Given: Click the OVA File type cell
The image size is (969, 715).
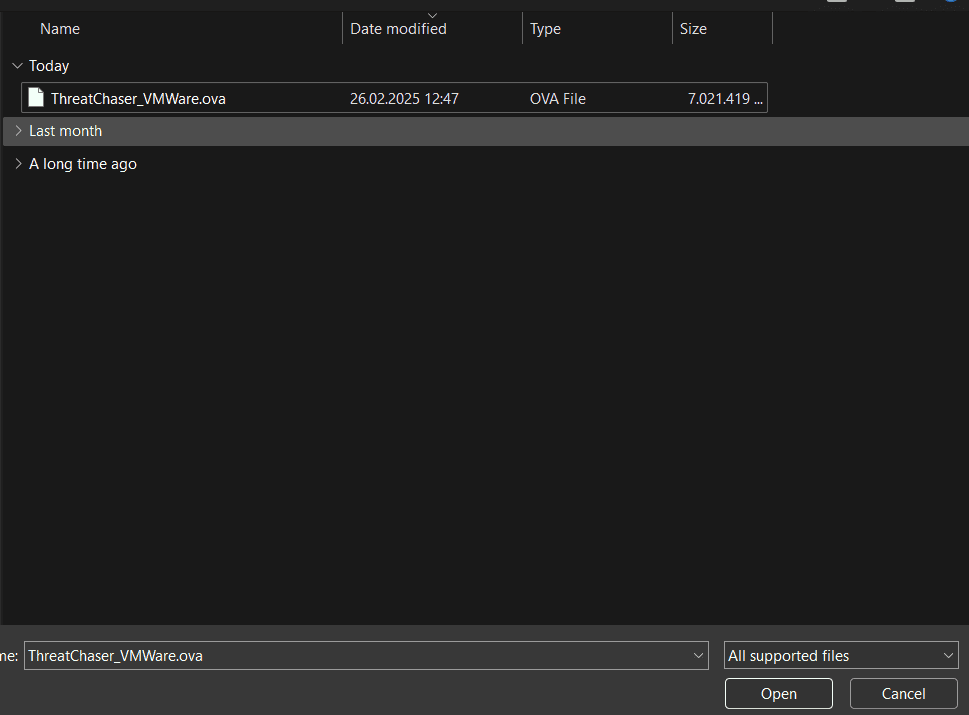Looking at the screenshot, I should coord(558,98).
